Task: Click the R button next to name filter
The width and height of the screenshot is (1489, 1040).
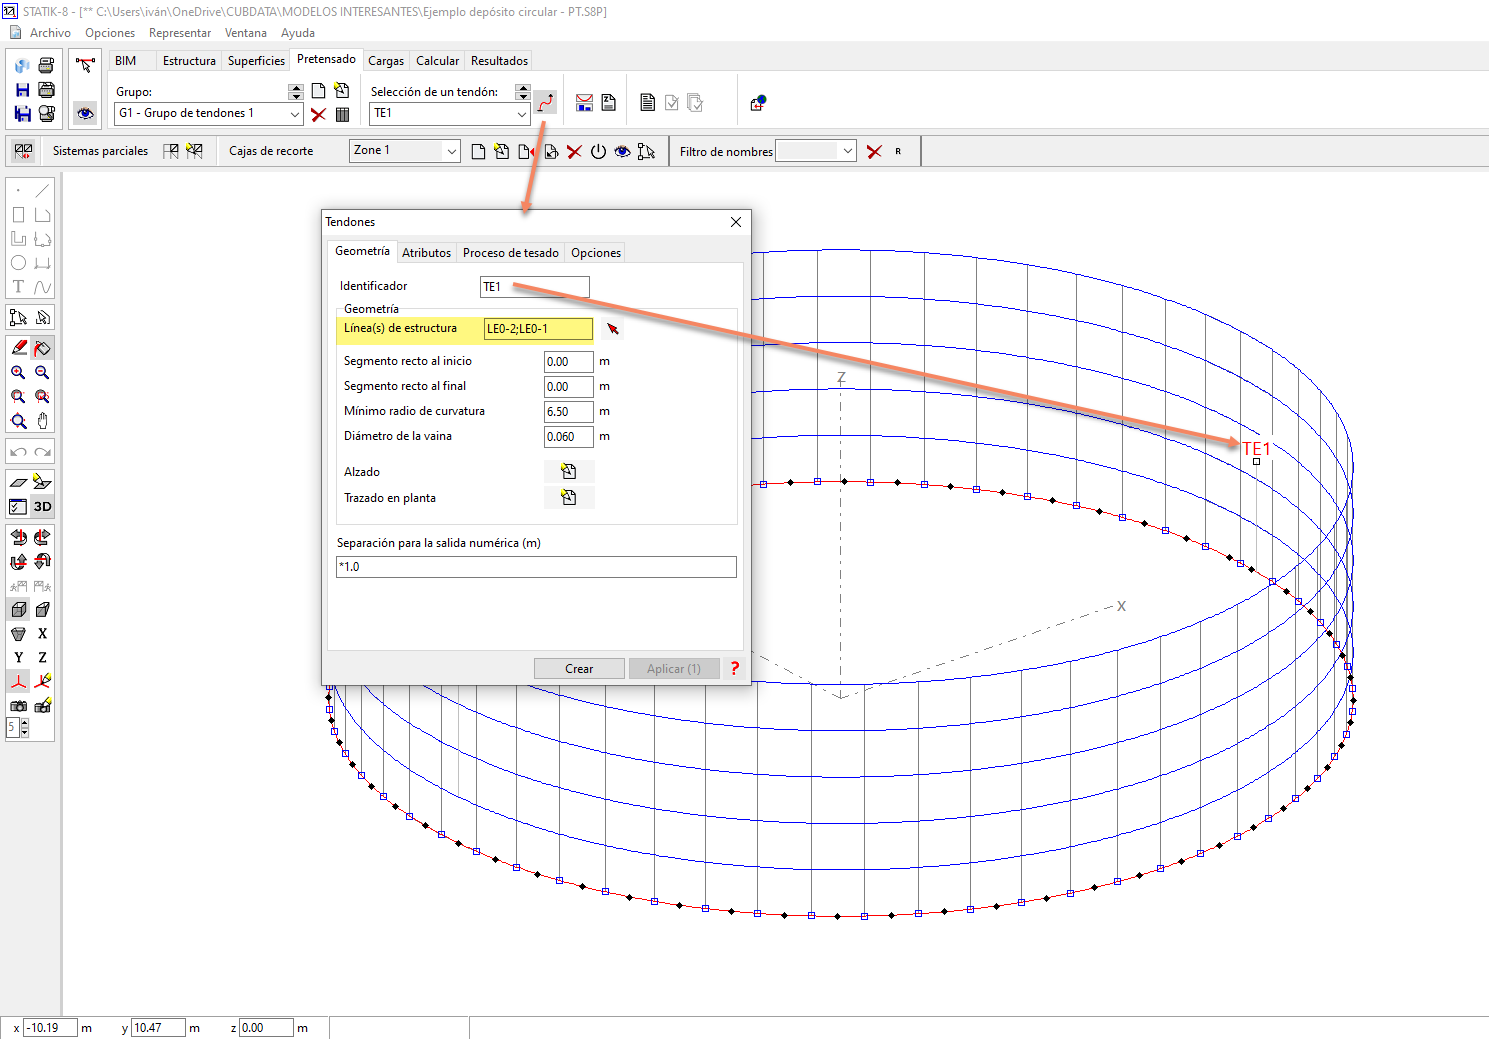Action: pyautogui.click(x=898, y=151)
